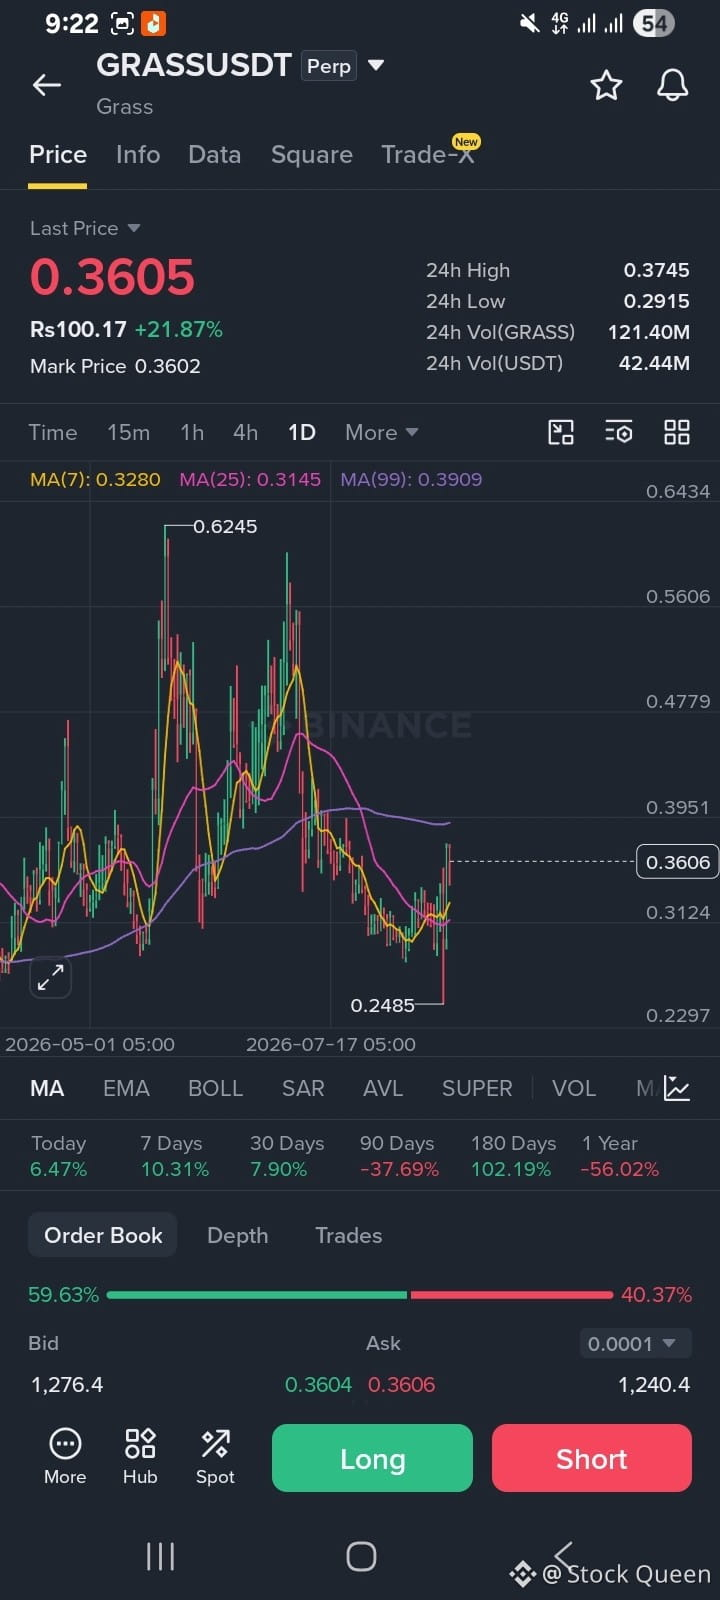The image size is (720, 1600).
Task: Tap the muted bell status icon
Action: point(529,23)
